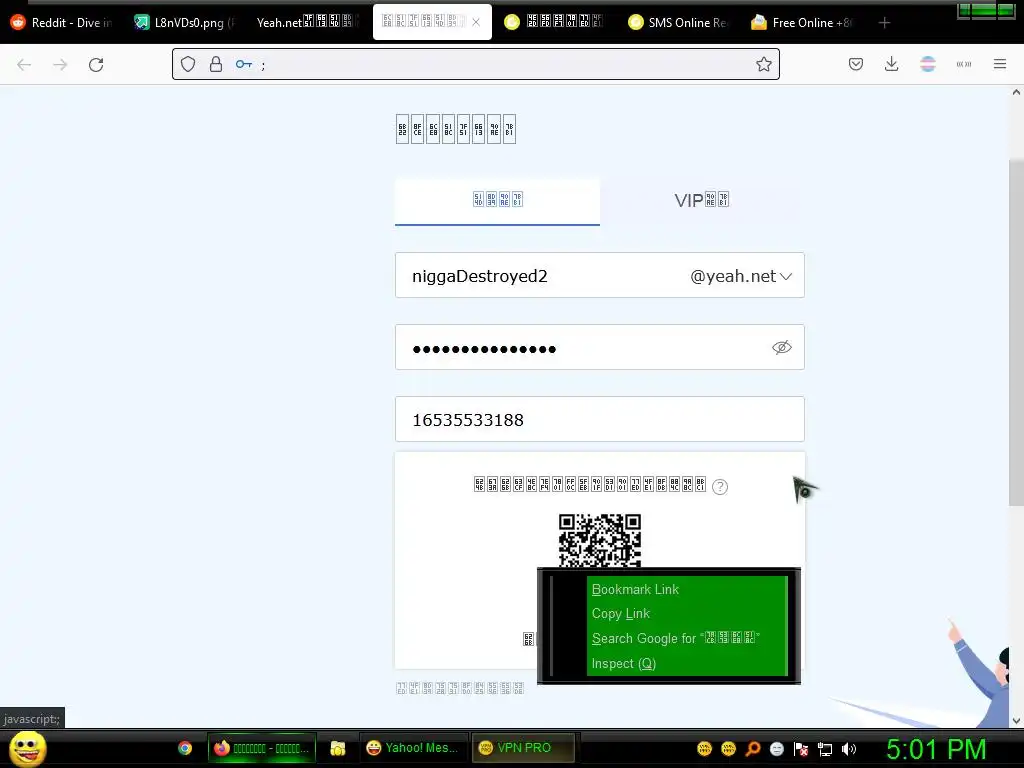Close the active browser tab
This screenshot has height=768, width=1024.
coord(476,22)
